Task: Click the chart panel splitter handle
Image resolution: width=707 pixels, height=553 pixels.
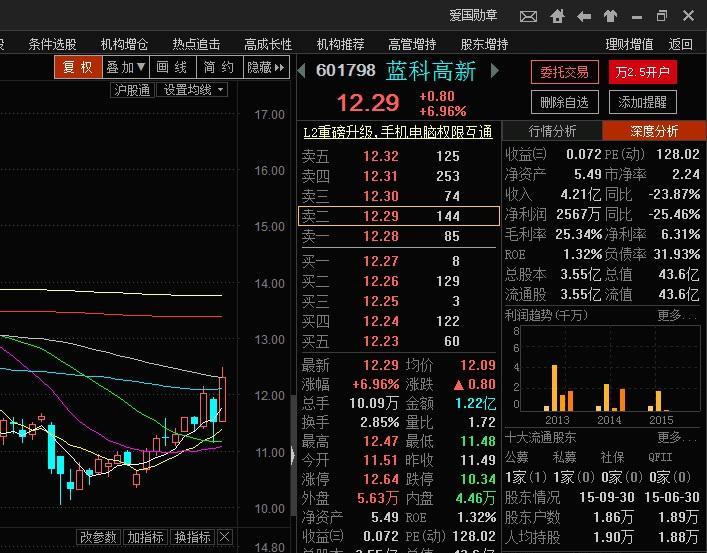Action: pyautogui.click(x=293, y=455)
